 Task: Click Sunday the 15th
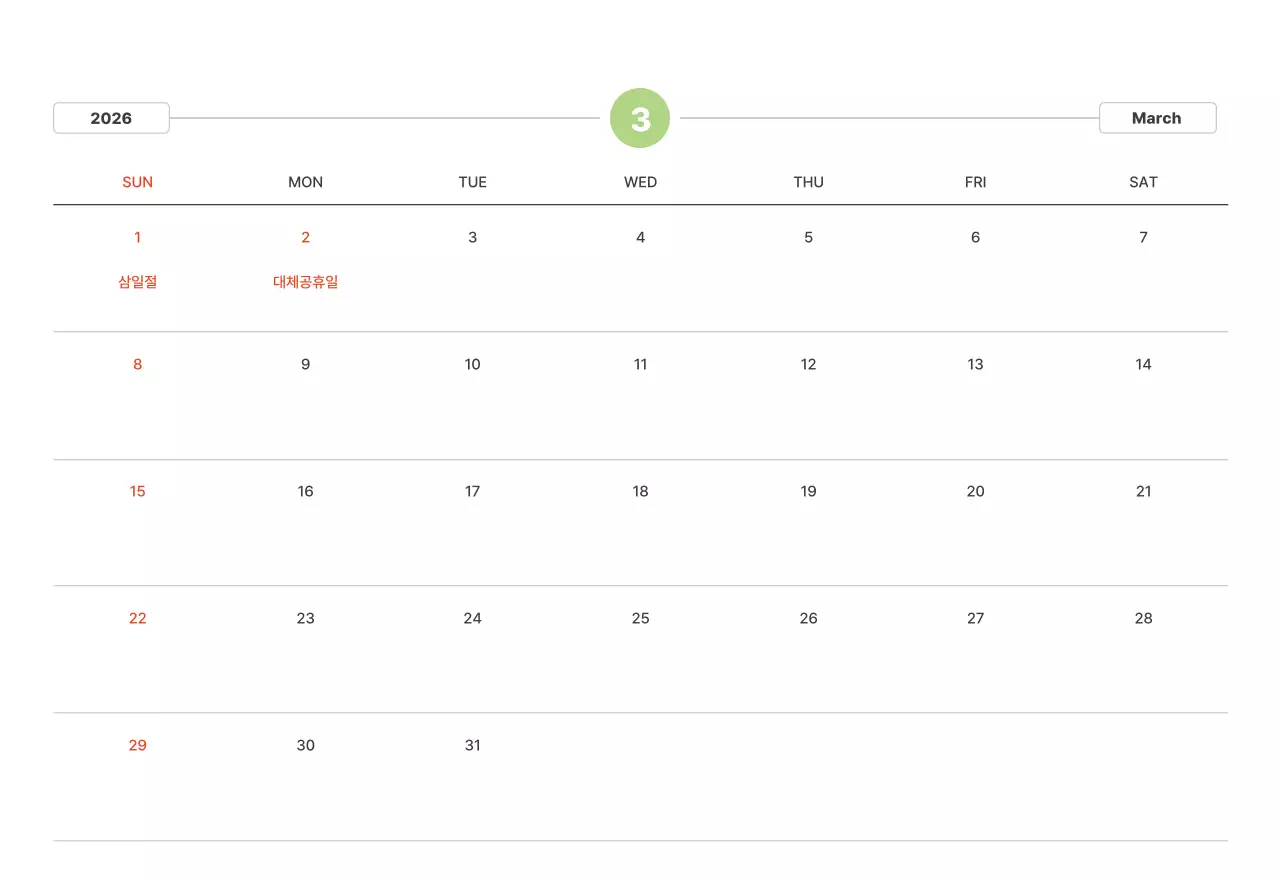(138, 491)
